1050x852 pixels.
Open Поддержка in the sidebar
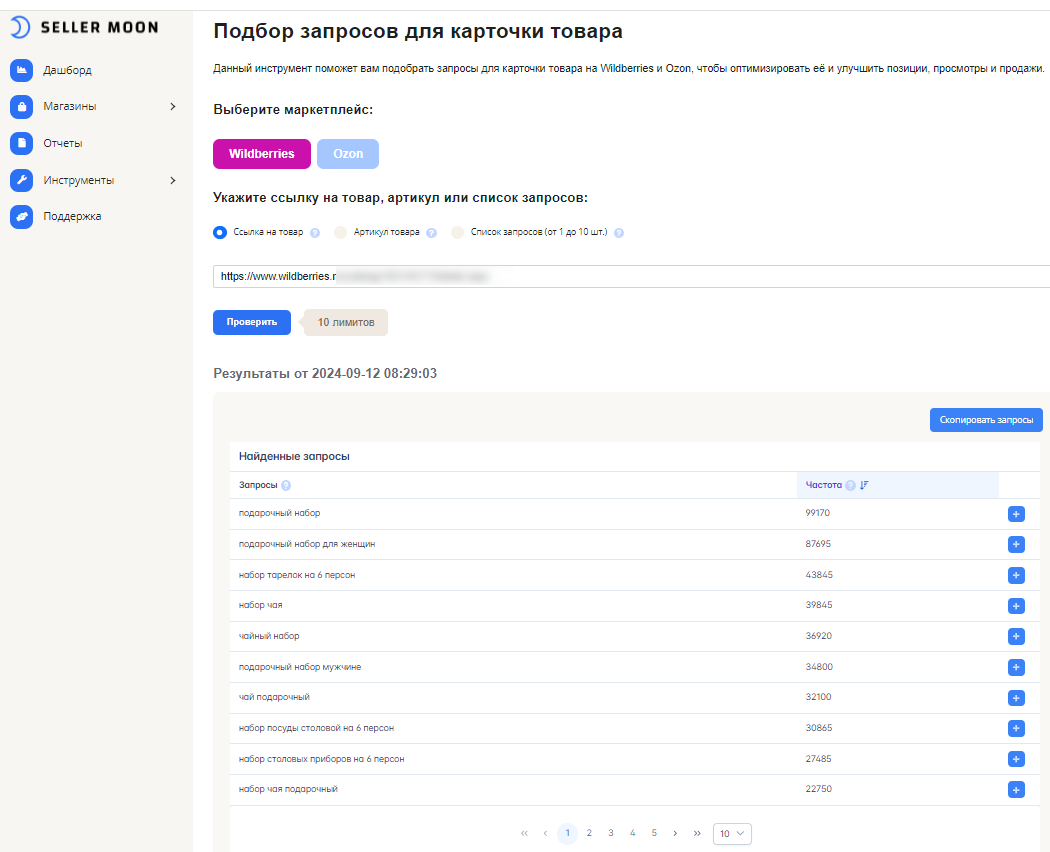point(72,216)
